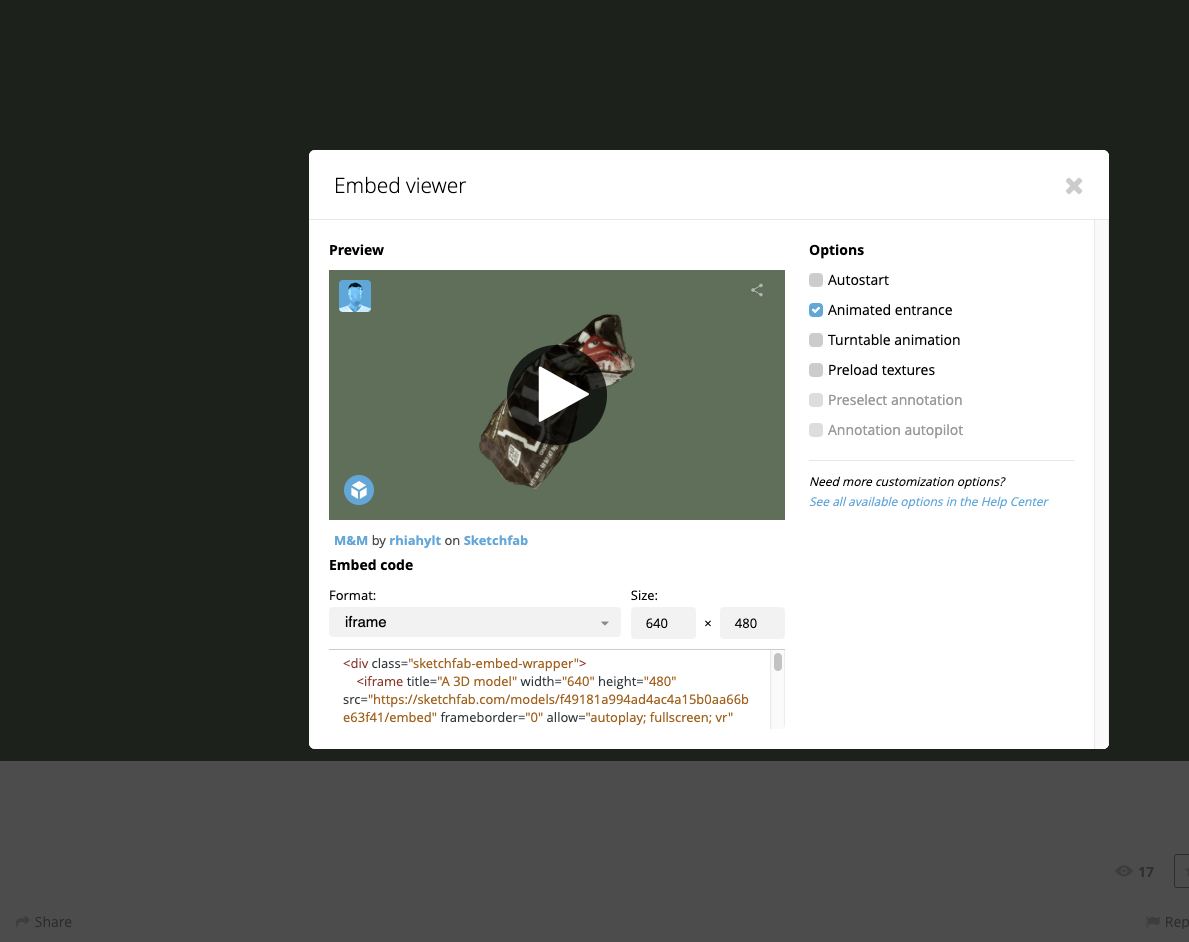
Task: Click the play button on the model preview
Action: pyautogui.click(x=557, y=395)
